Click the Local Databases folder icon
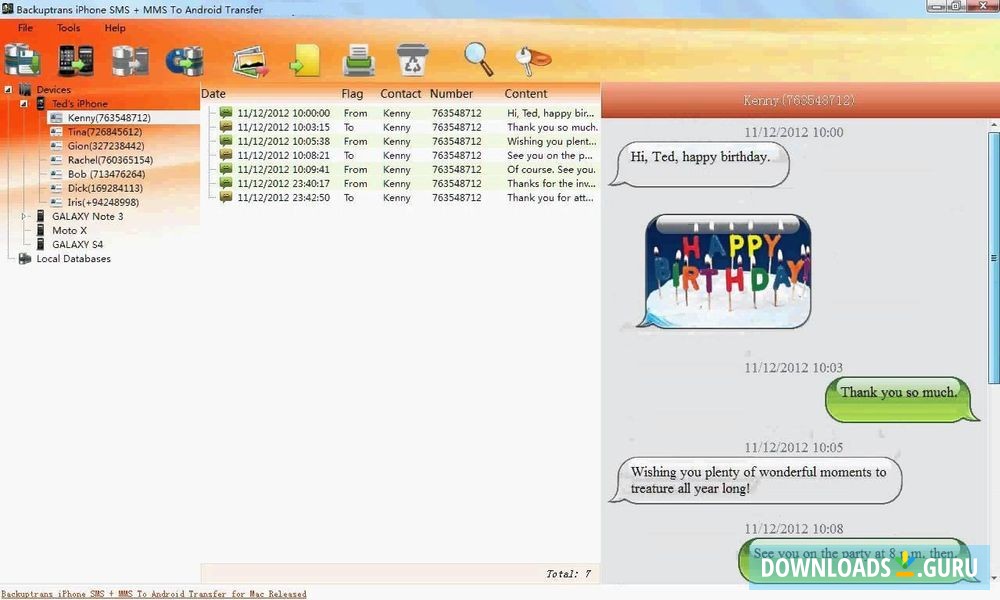The height and width of the screenshot is (600, 1000). 25,258
